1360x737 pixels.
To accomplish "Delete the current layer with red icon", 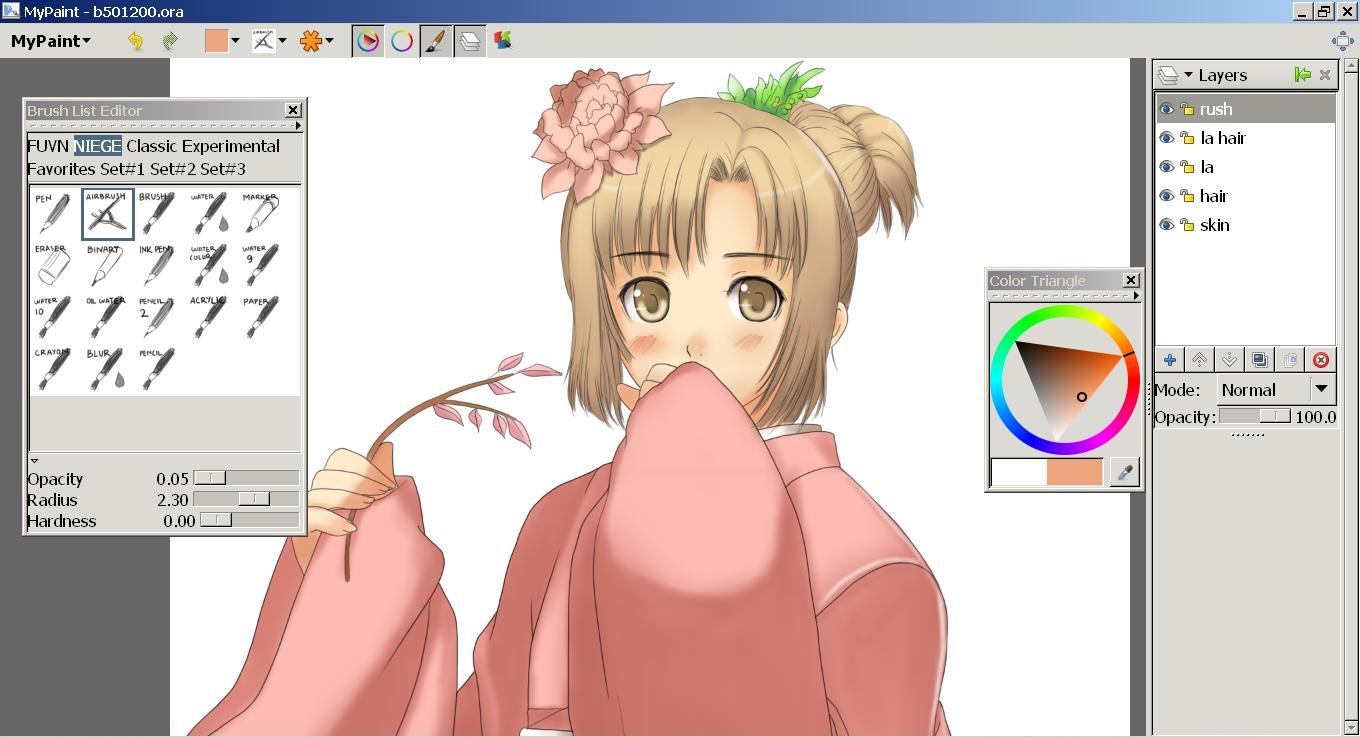I will pos(1321,360).
